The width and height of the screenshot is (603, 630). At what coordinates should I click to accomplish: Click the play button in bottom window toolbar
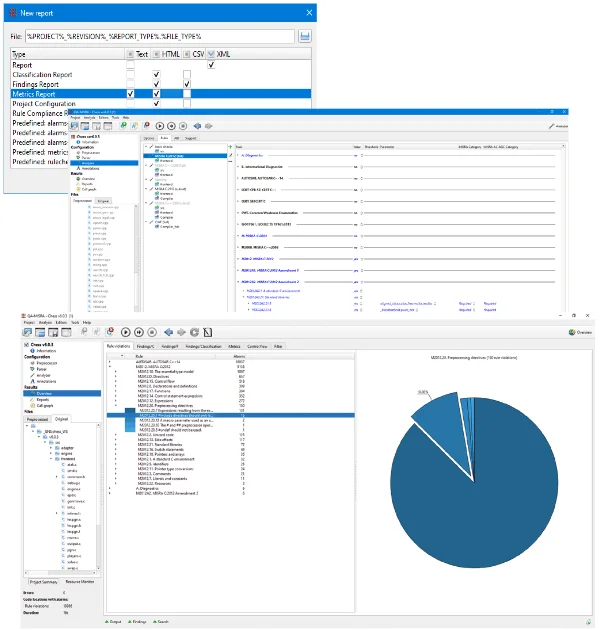[125, 332]
